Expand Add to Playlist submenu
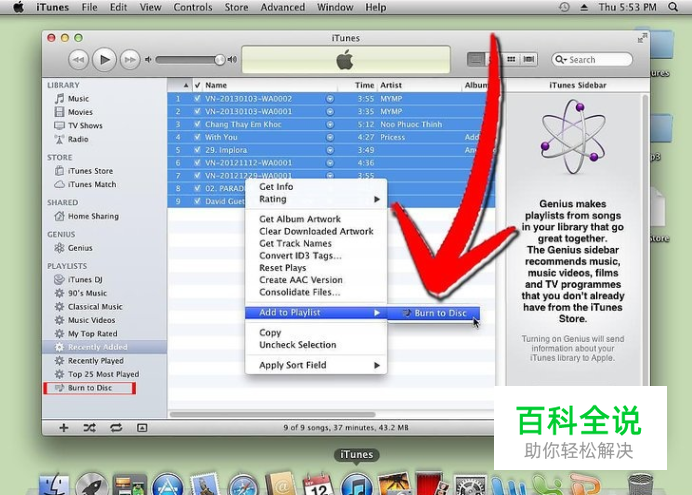Image resolution: width=692 pixels, height=495 pixels. coord(316,313)
